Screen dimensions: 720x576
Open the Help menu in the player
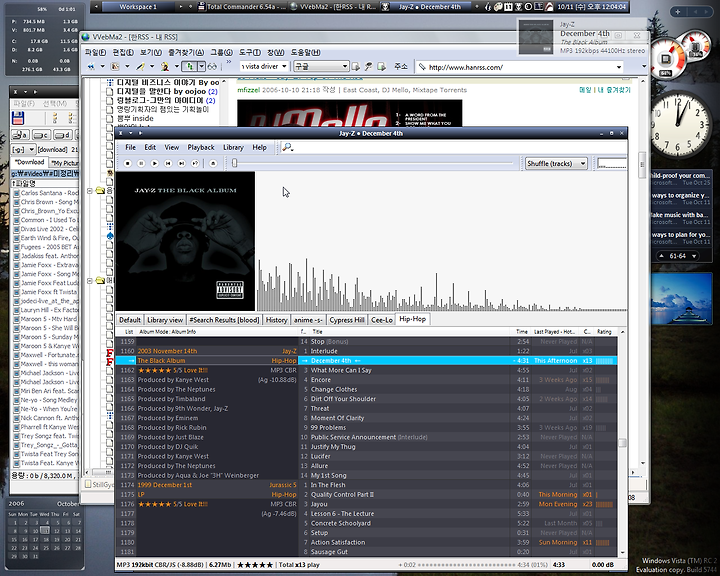point(259,147)
